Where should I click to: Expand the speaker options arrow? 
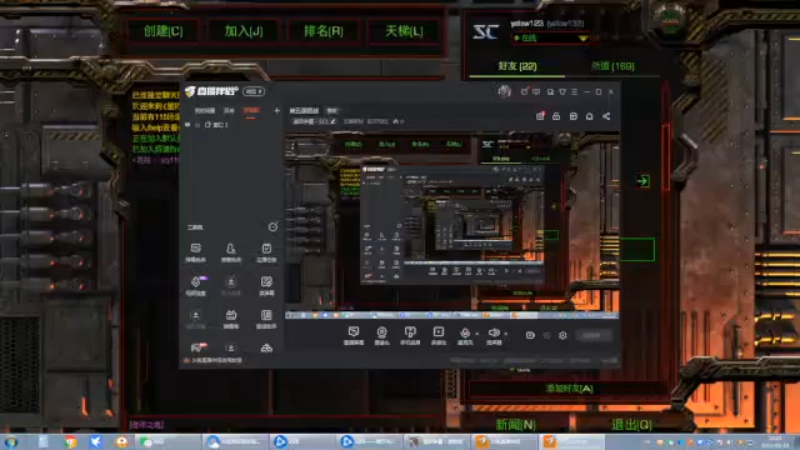(506, 334)
